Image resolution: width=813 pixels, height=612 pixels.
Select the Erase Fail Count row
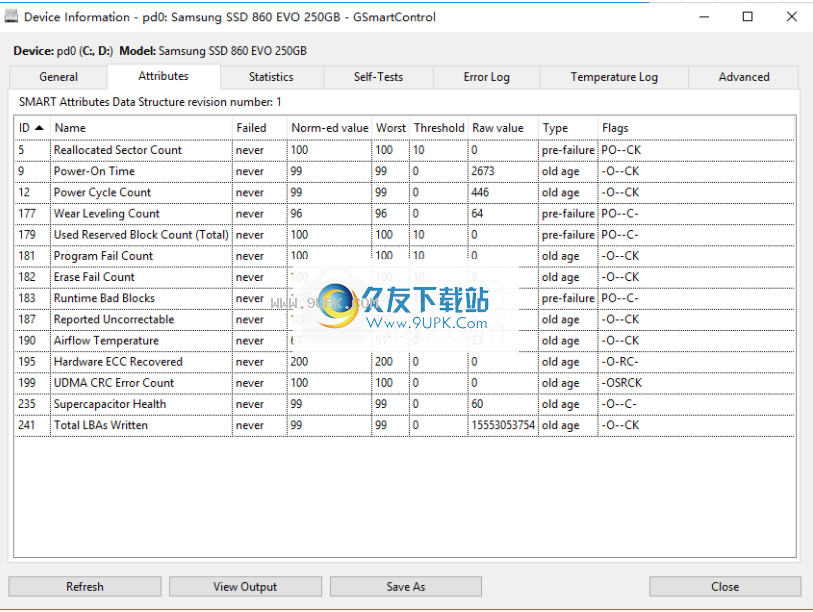pos(404,277)
